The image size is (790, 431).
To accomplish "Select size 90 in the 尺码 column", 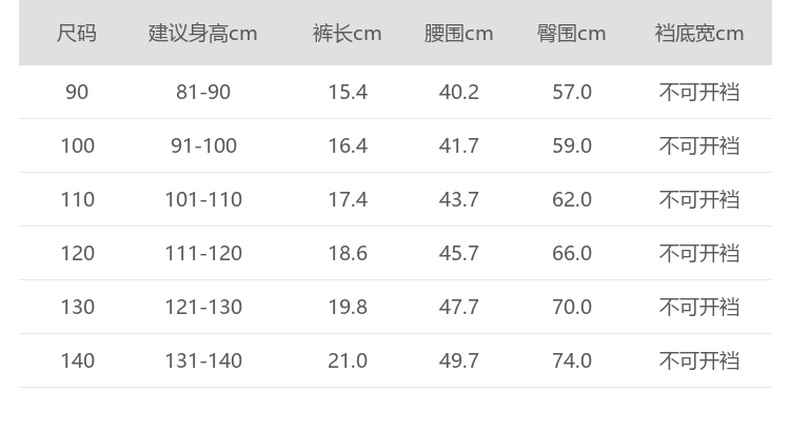I will coord(77,92).
